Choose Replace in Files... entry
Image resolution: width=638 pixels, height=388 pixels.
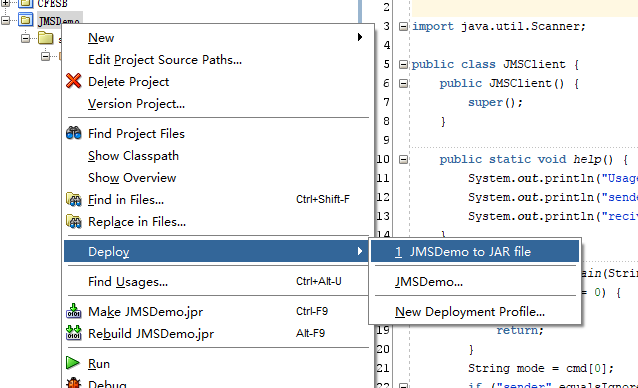pyautogui.click(x=219, y=221)
